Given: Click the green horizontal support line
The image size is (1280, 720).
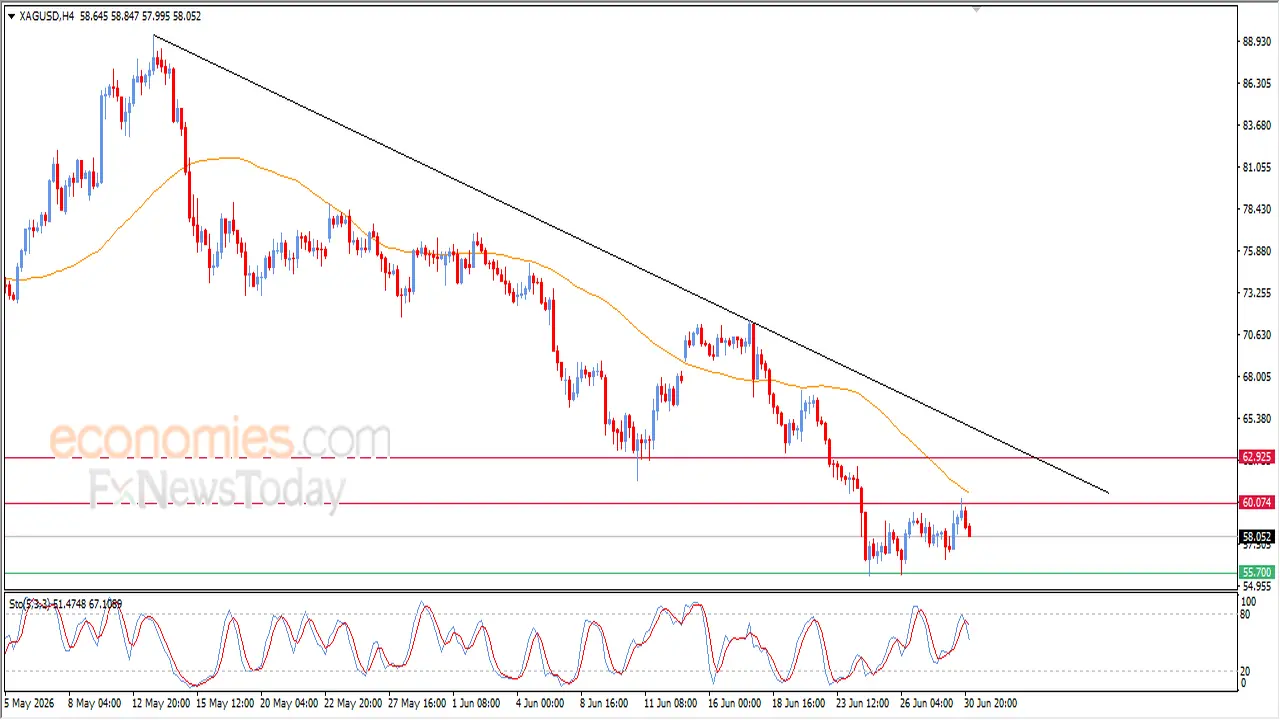Looking at the screenshot, I should pos(620,573).
